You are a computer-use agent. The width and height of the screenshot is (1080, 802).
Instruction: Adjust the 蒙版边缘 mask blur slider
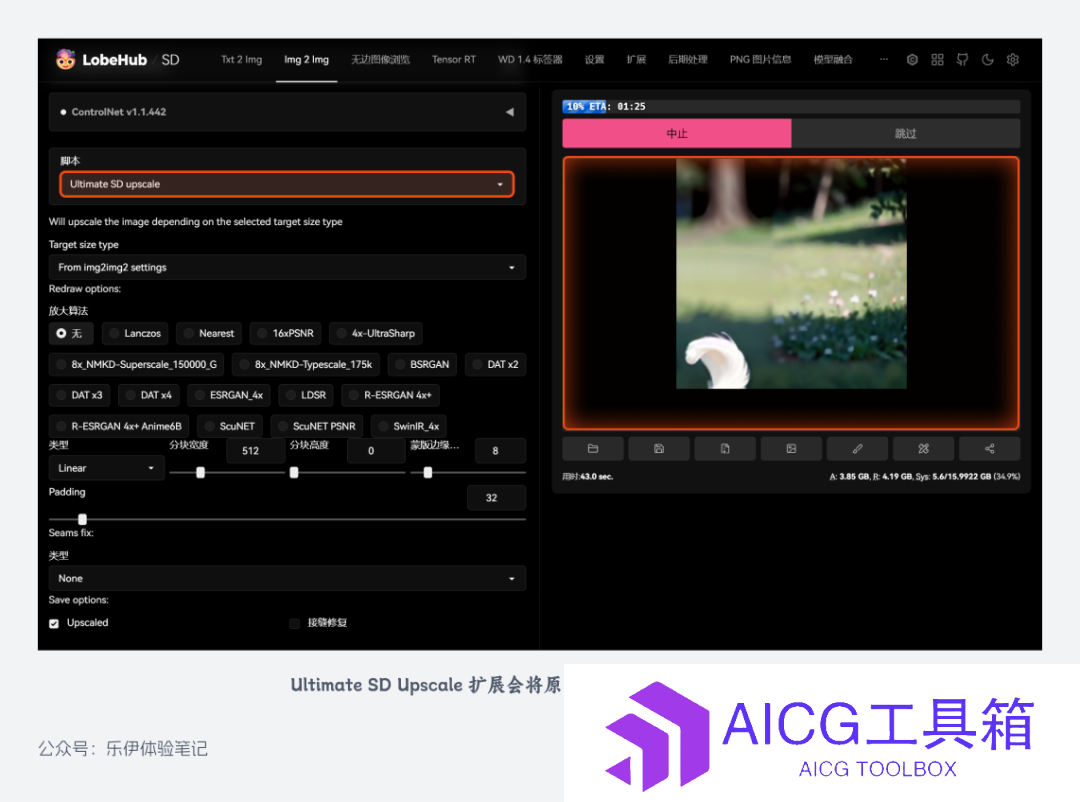(x=468, y=473)
